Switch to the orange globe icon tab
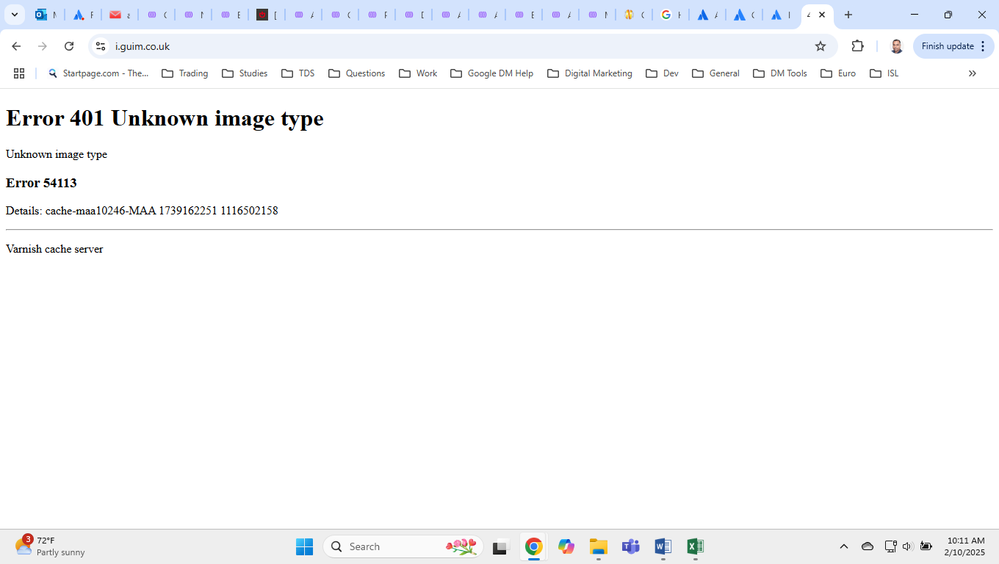Image resolution: width=999 pixels, height=564 pixels. point(633,15)
